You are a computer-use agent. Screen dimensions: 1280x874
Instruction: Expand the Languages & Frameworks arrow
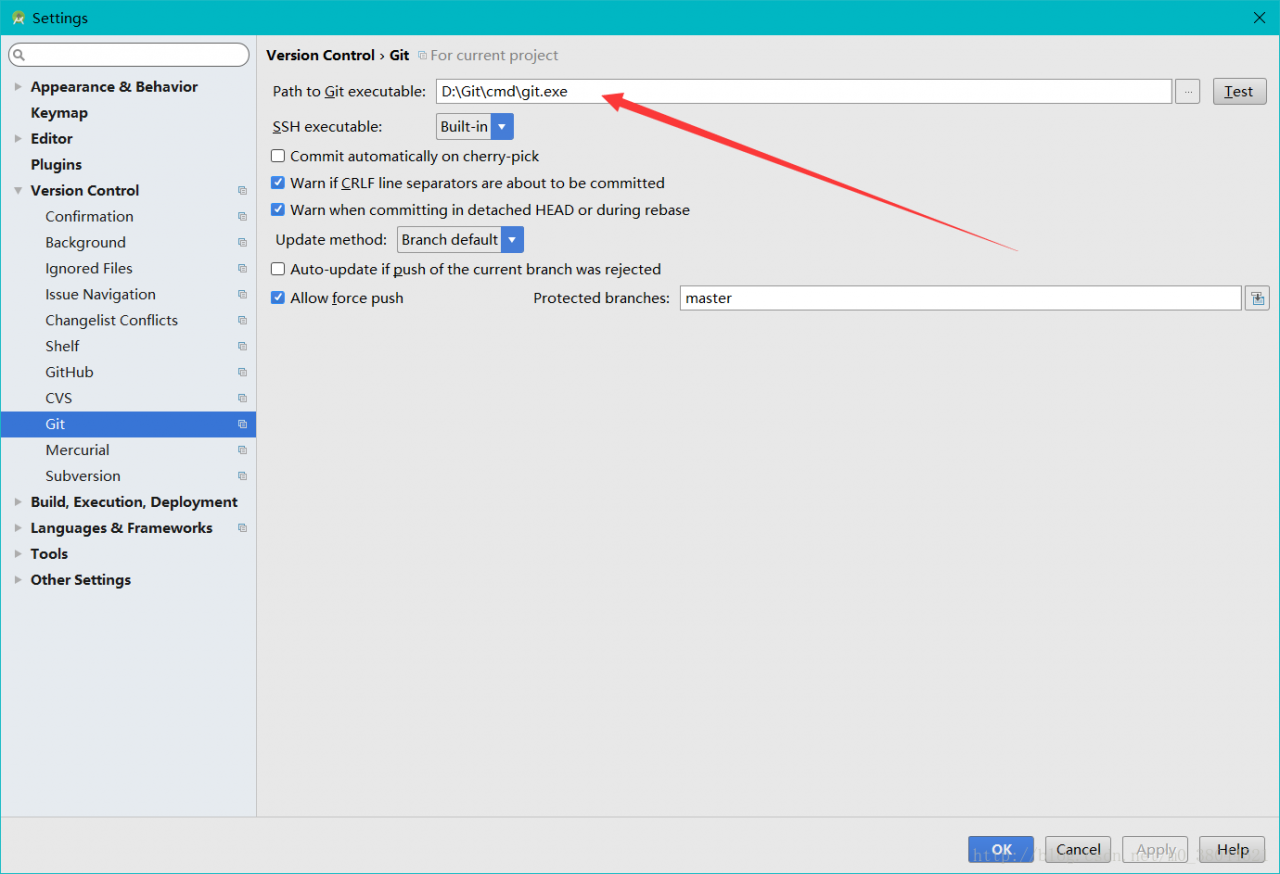18,528
